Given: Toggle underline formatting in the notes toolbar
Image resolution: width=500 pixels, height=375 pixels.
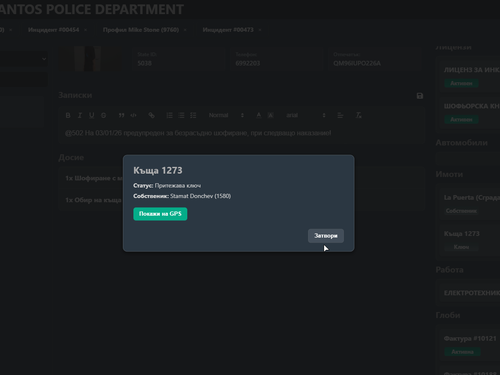Looking at the screenshot, I should click(92, 115).
